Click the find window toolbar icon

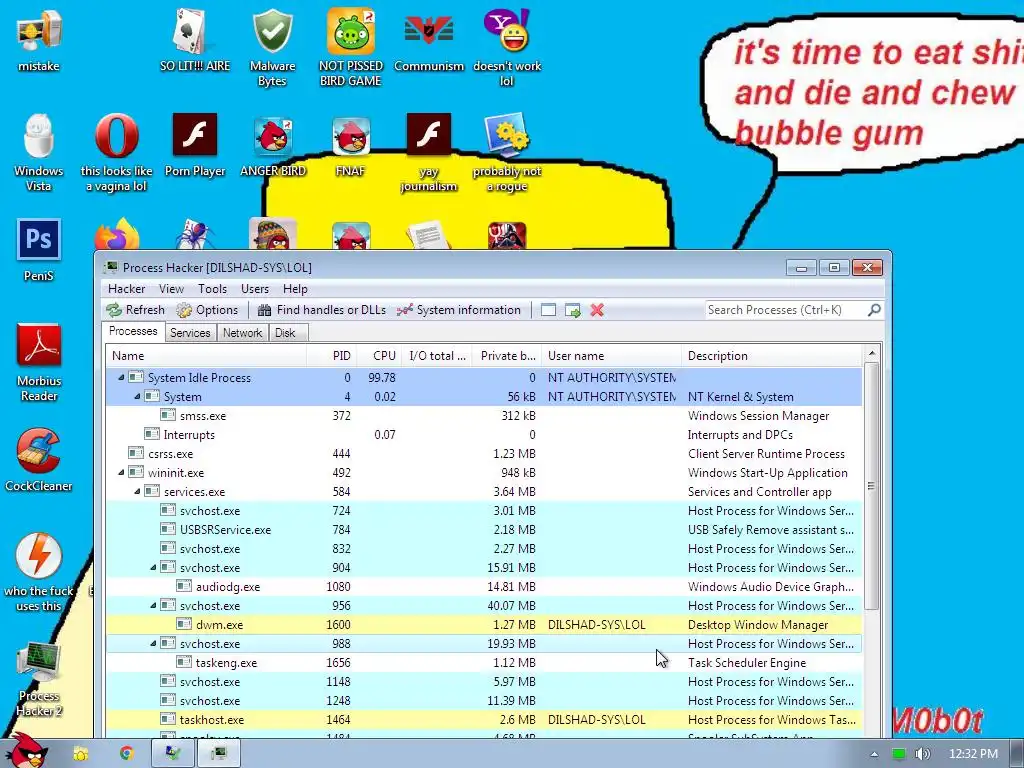tap(549, 310)
